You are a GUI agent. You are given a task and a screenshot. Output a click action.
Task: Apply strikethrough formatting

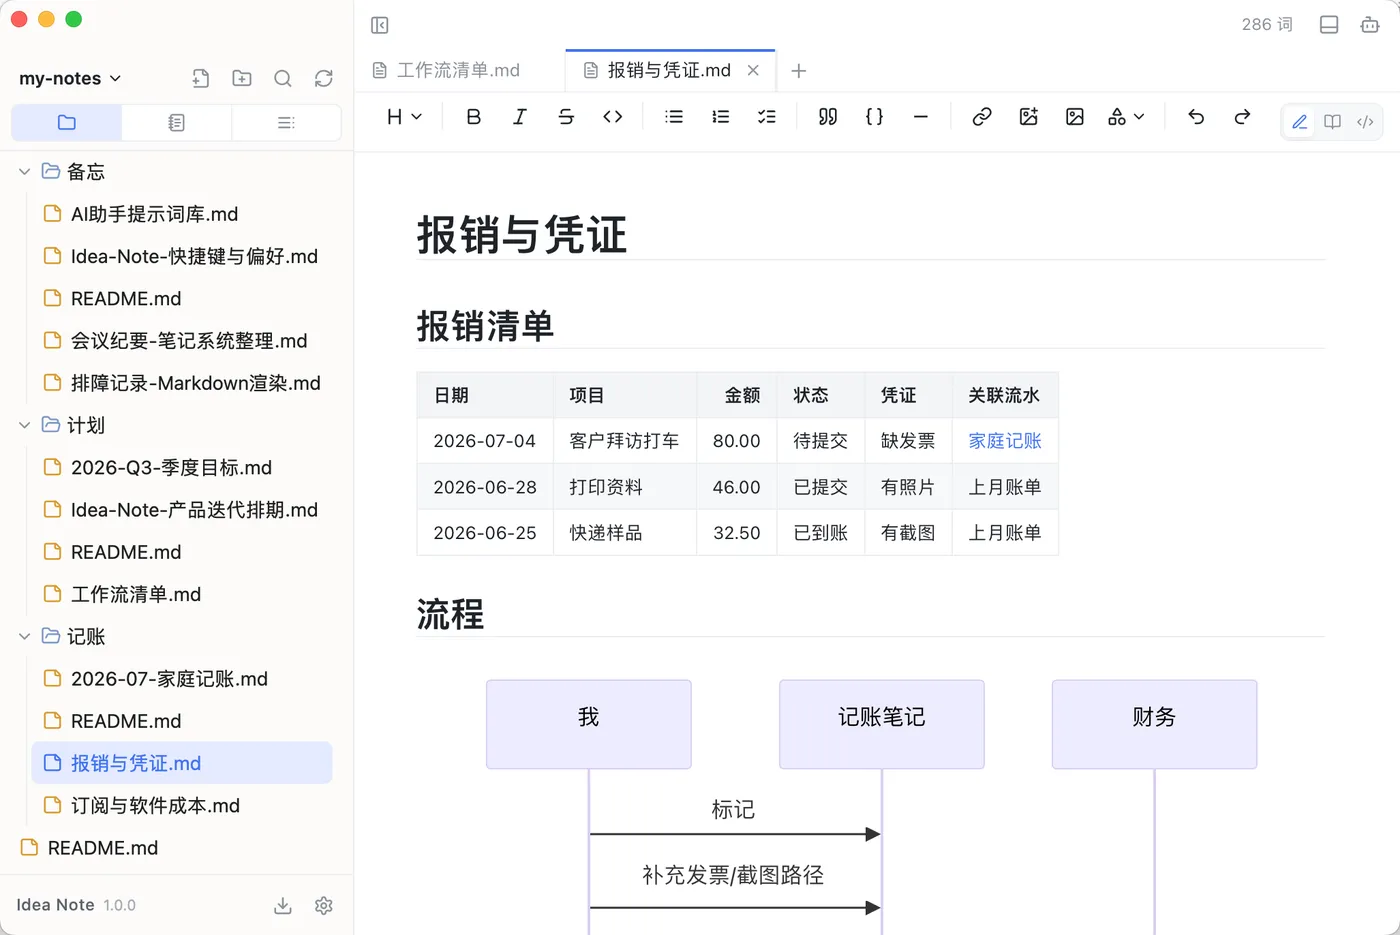[x=566, y=117]
